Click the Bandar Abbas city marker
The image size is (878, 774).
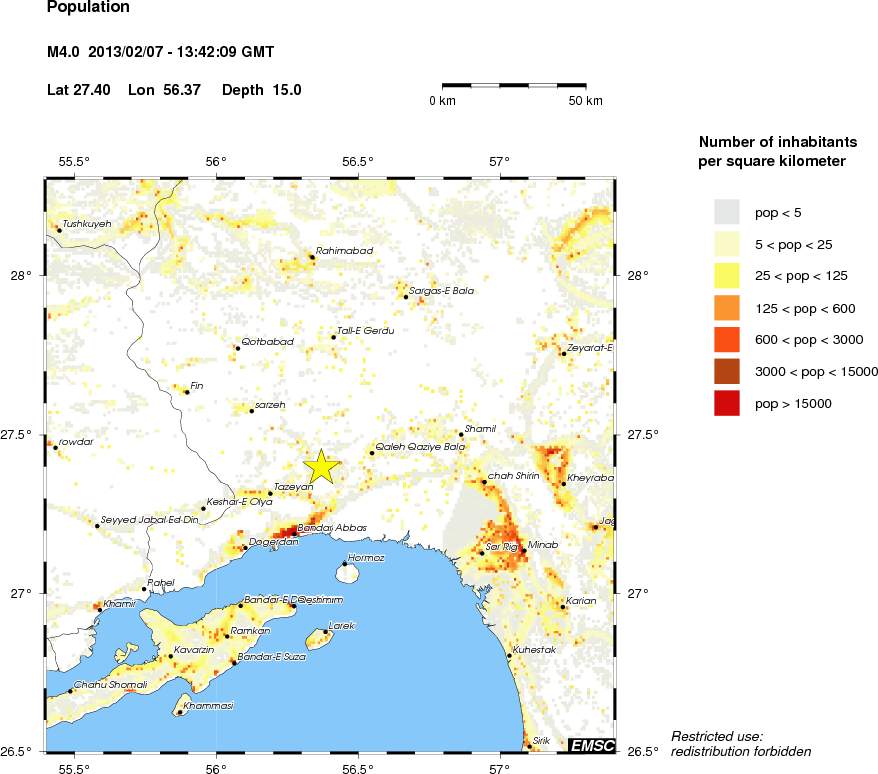pos(294,532)
